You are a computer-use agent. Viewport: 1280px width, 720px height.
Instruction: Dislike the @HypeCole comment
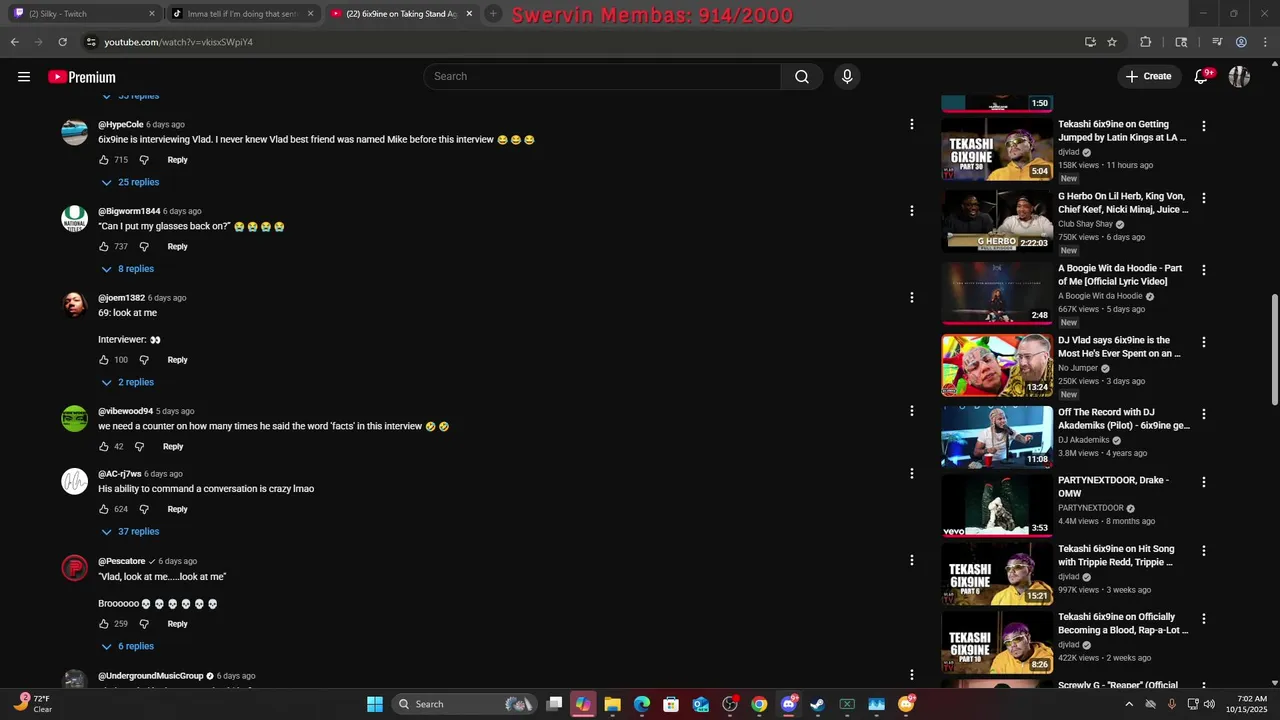(x=144, y=160)
